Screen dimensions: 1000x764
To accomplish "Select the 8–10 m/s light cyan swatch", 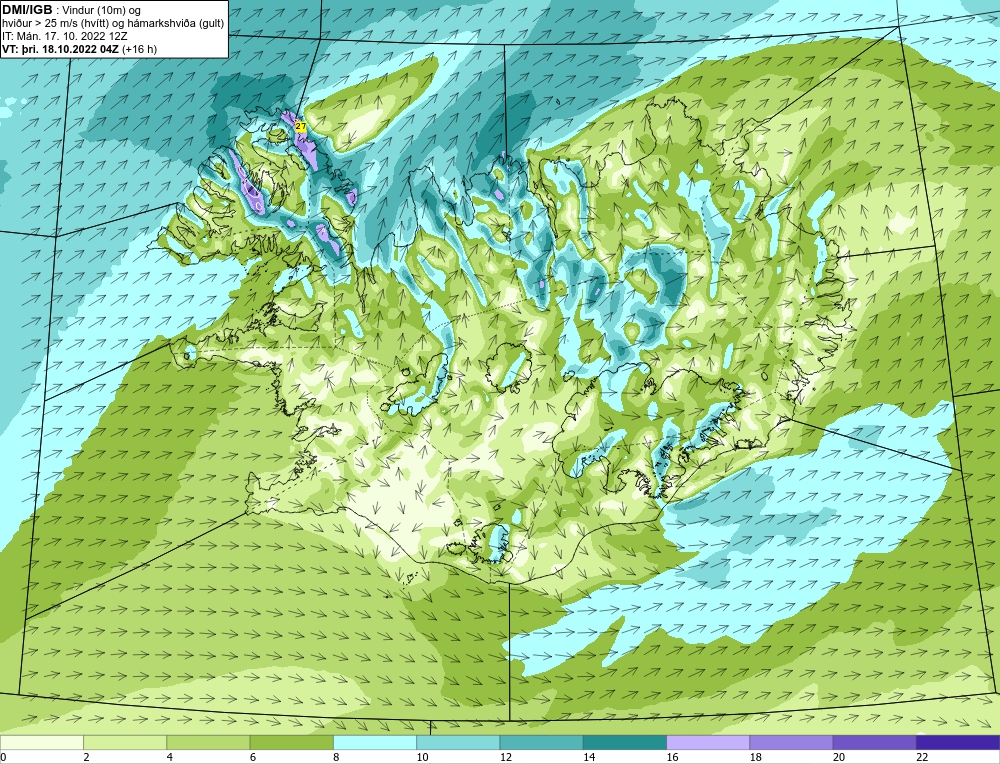I will coord(375,742).
